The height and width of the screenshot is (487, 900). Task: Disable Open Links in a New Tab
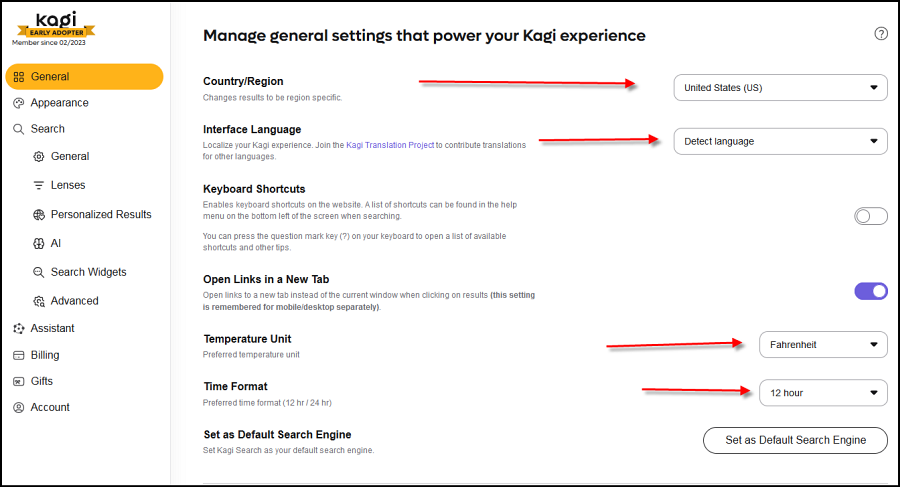(870, 291)
